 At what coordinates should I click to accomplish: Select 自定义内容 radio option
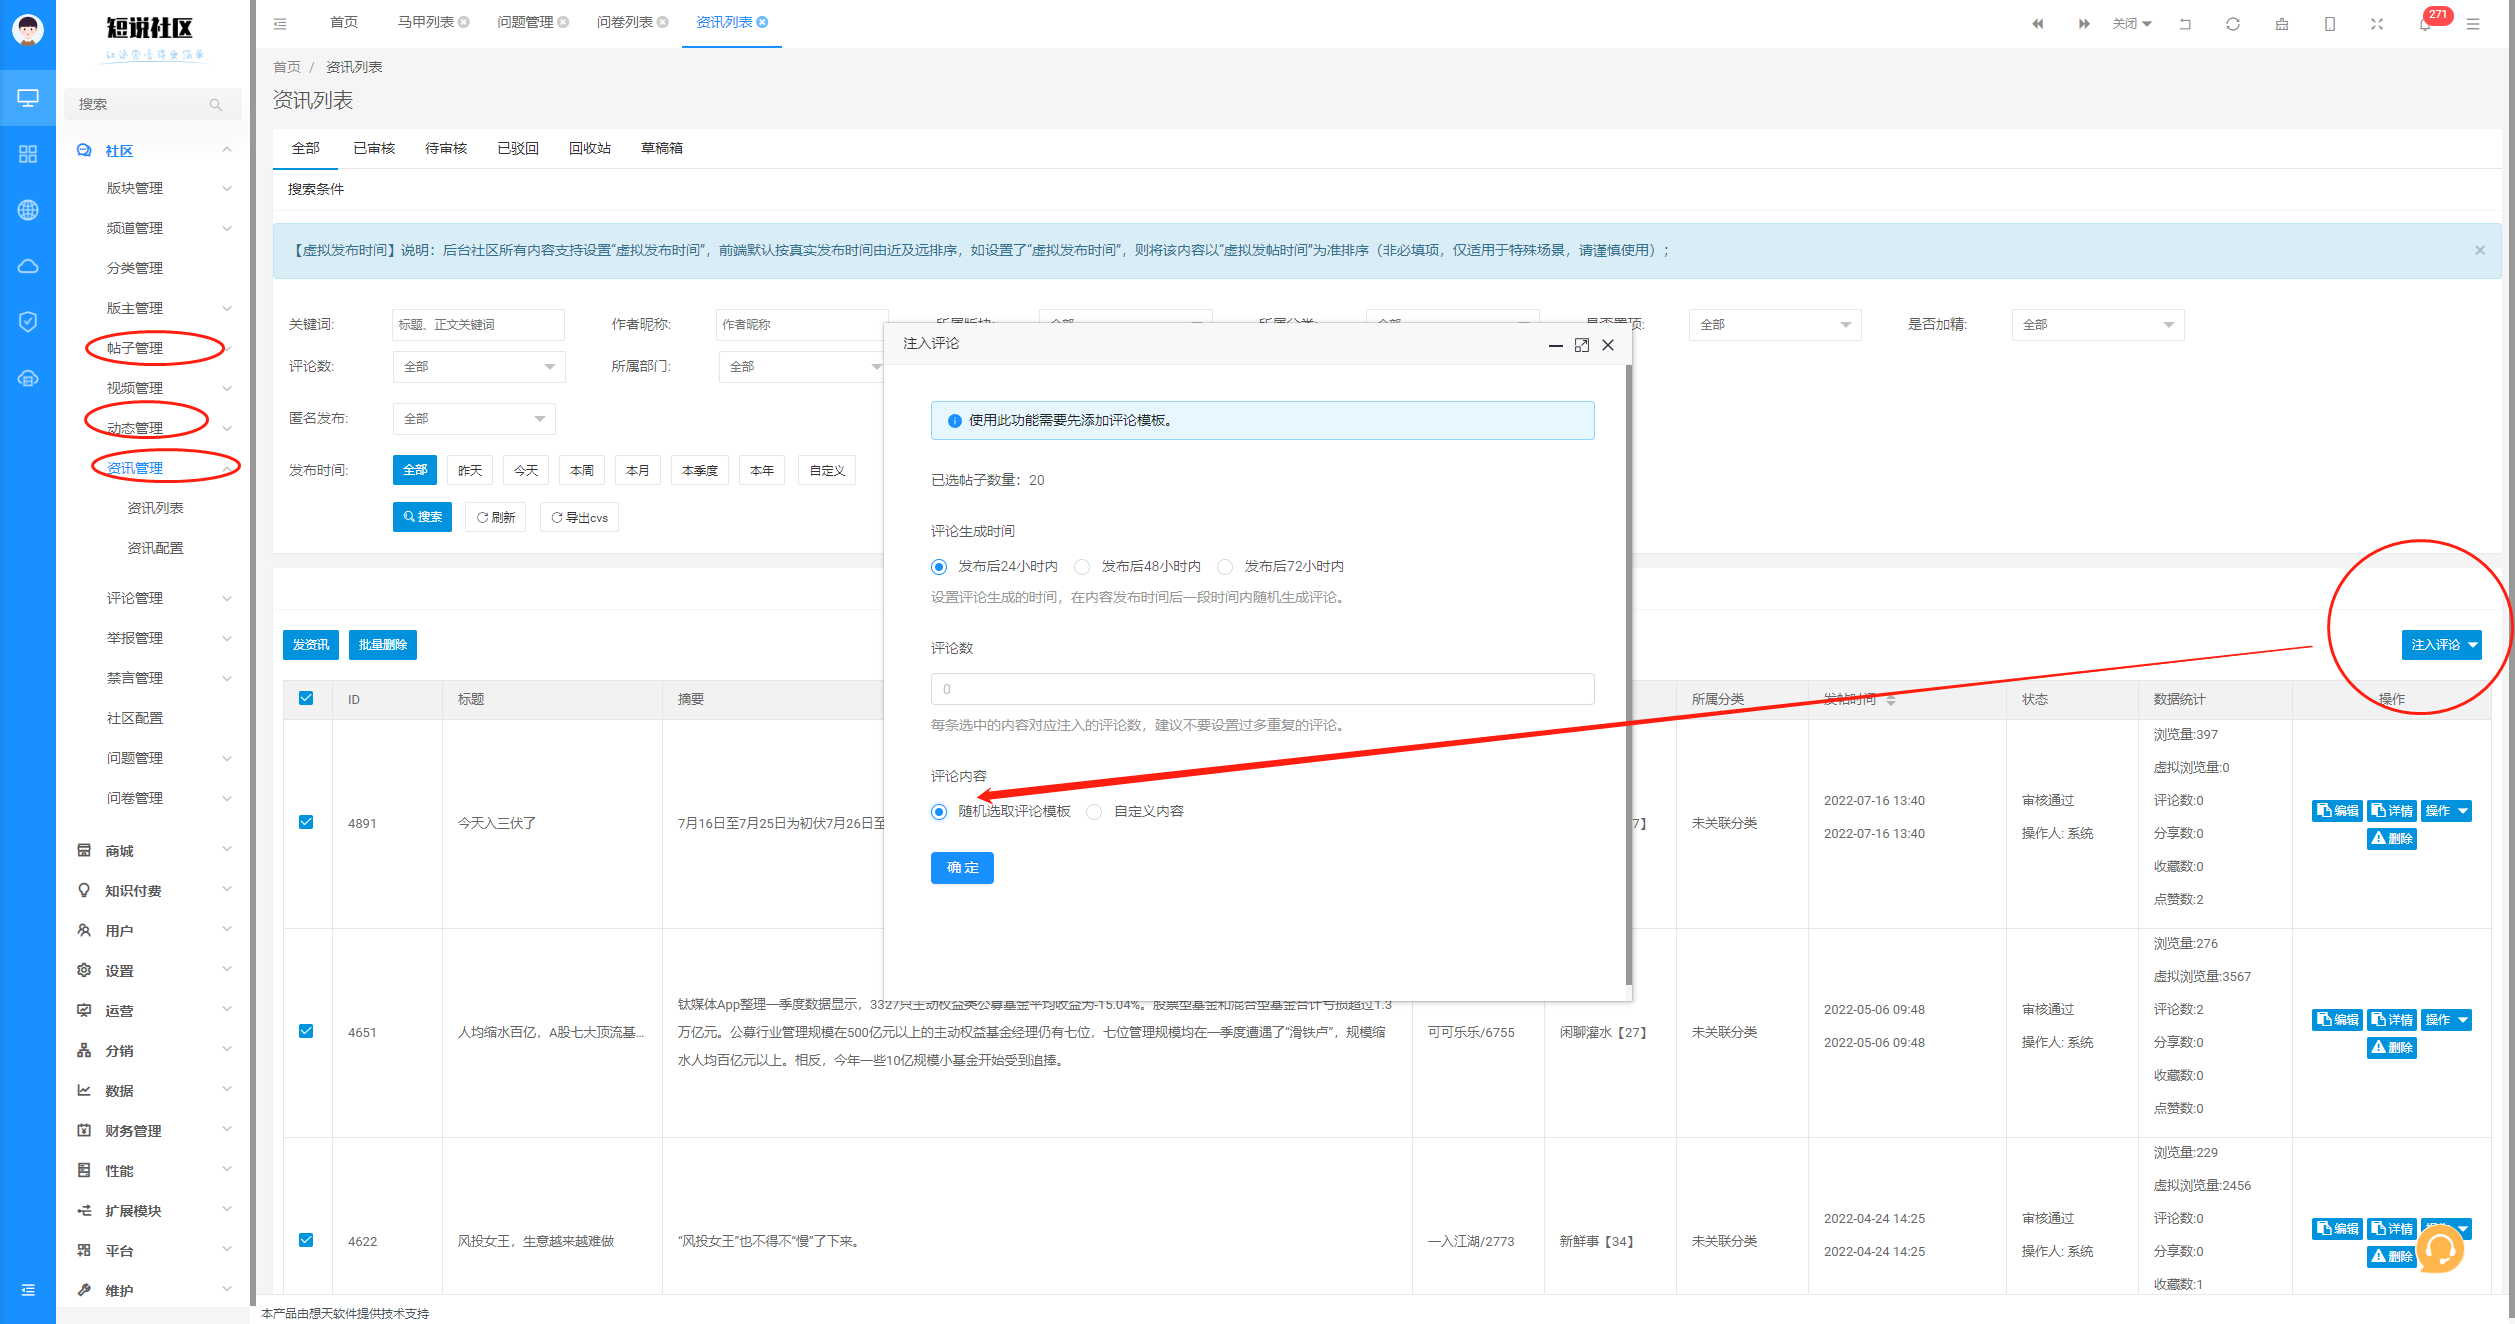click(x=1095, y=812)
